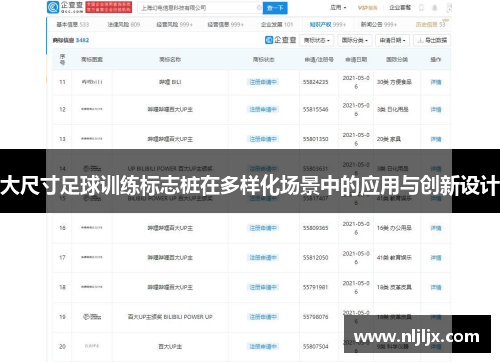Screen dimensions: 500x362
Task: Open 详情 link for row 17
Action: pyautogui.click(x=436, y=258)
